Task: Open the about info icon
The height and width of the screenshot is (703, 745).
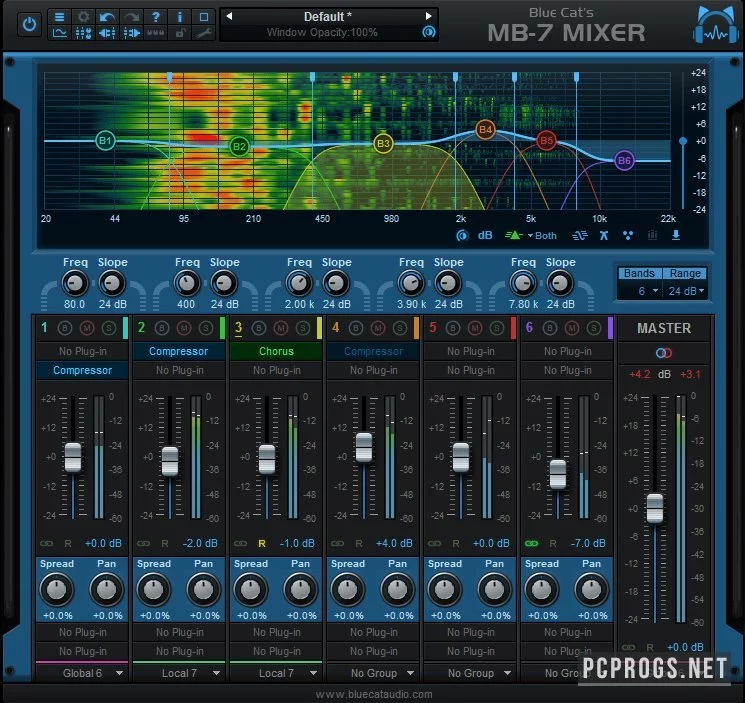Action: point(180,17)
